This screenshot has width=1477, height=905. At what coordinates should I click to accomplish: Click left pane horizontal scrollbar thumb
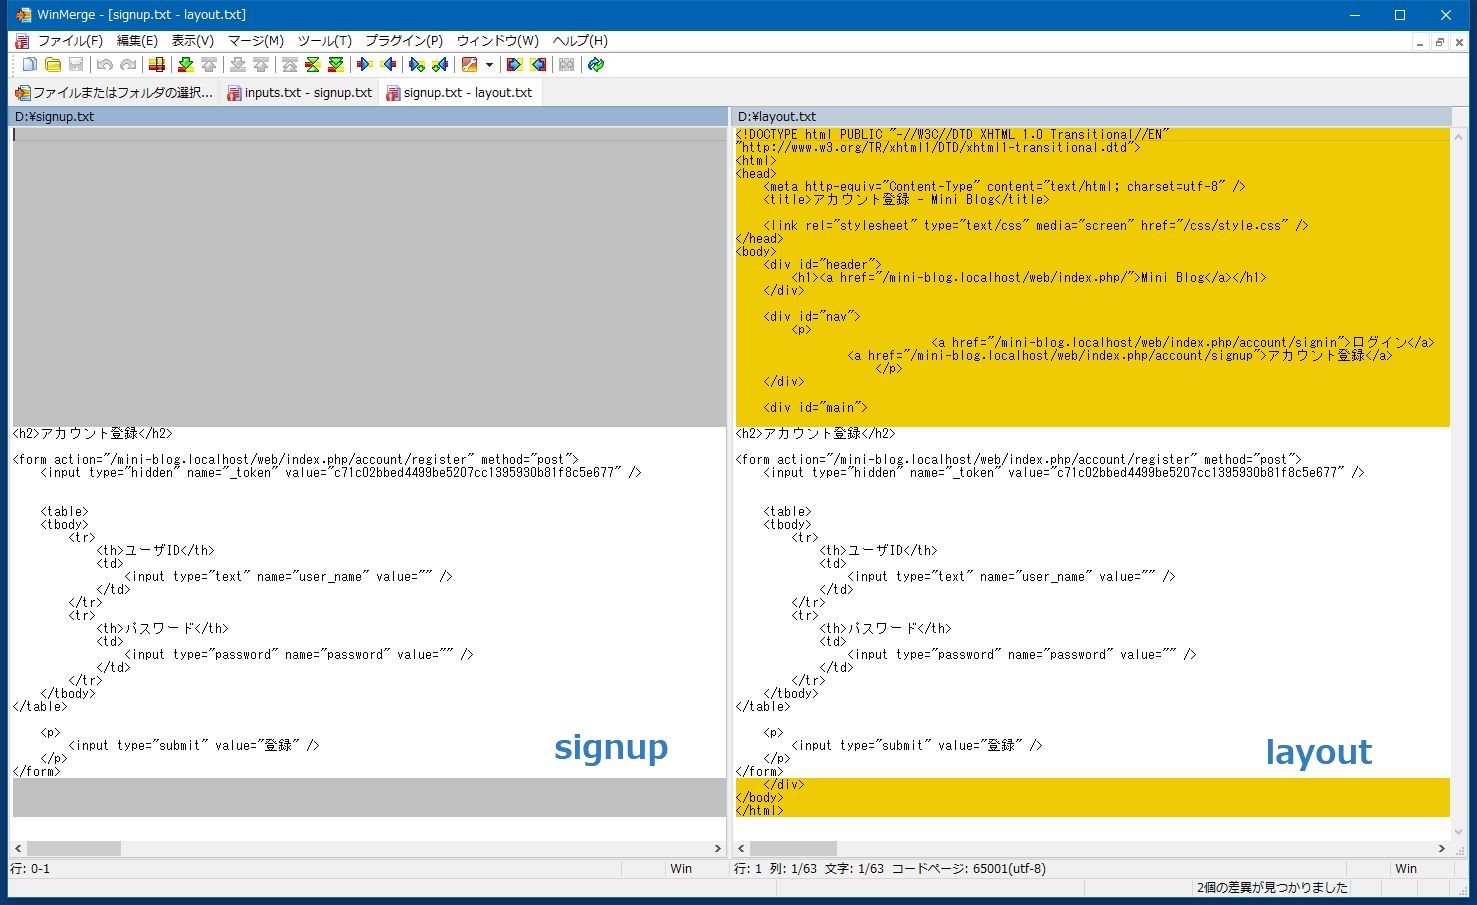click(74, 848)
